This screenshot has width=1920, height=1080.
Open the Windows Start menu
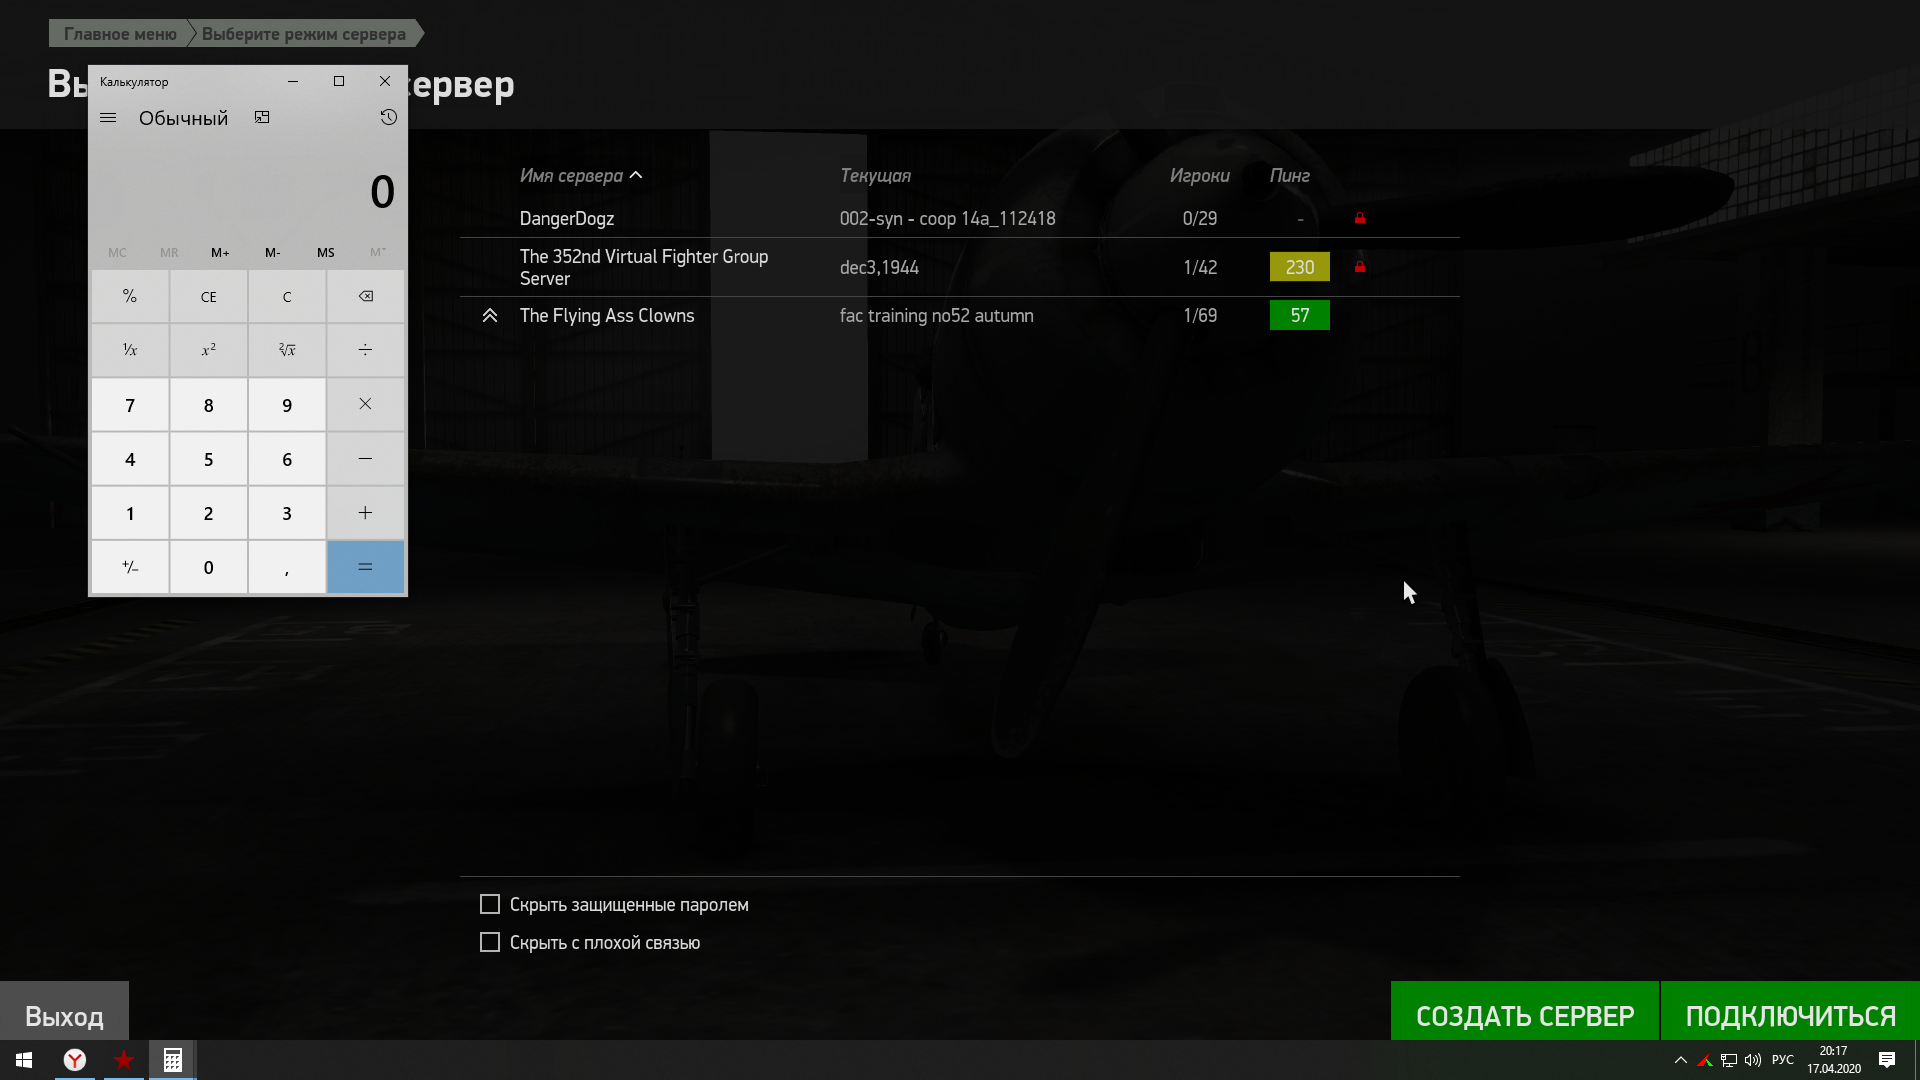pyautogui.click(x=24, y=1060)
